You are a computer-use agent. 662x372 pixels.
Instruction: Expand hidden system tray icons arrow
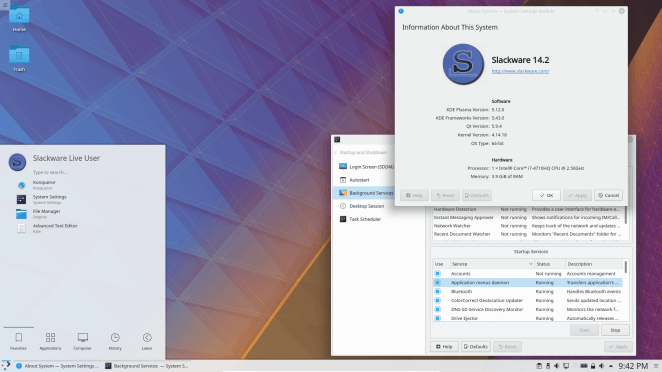tap(611, 366)
